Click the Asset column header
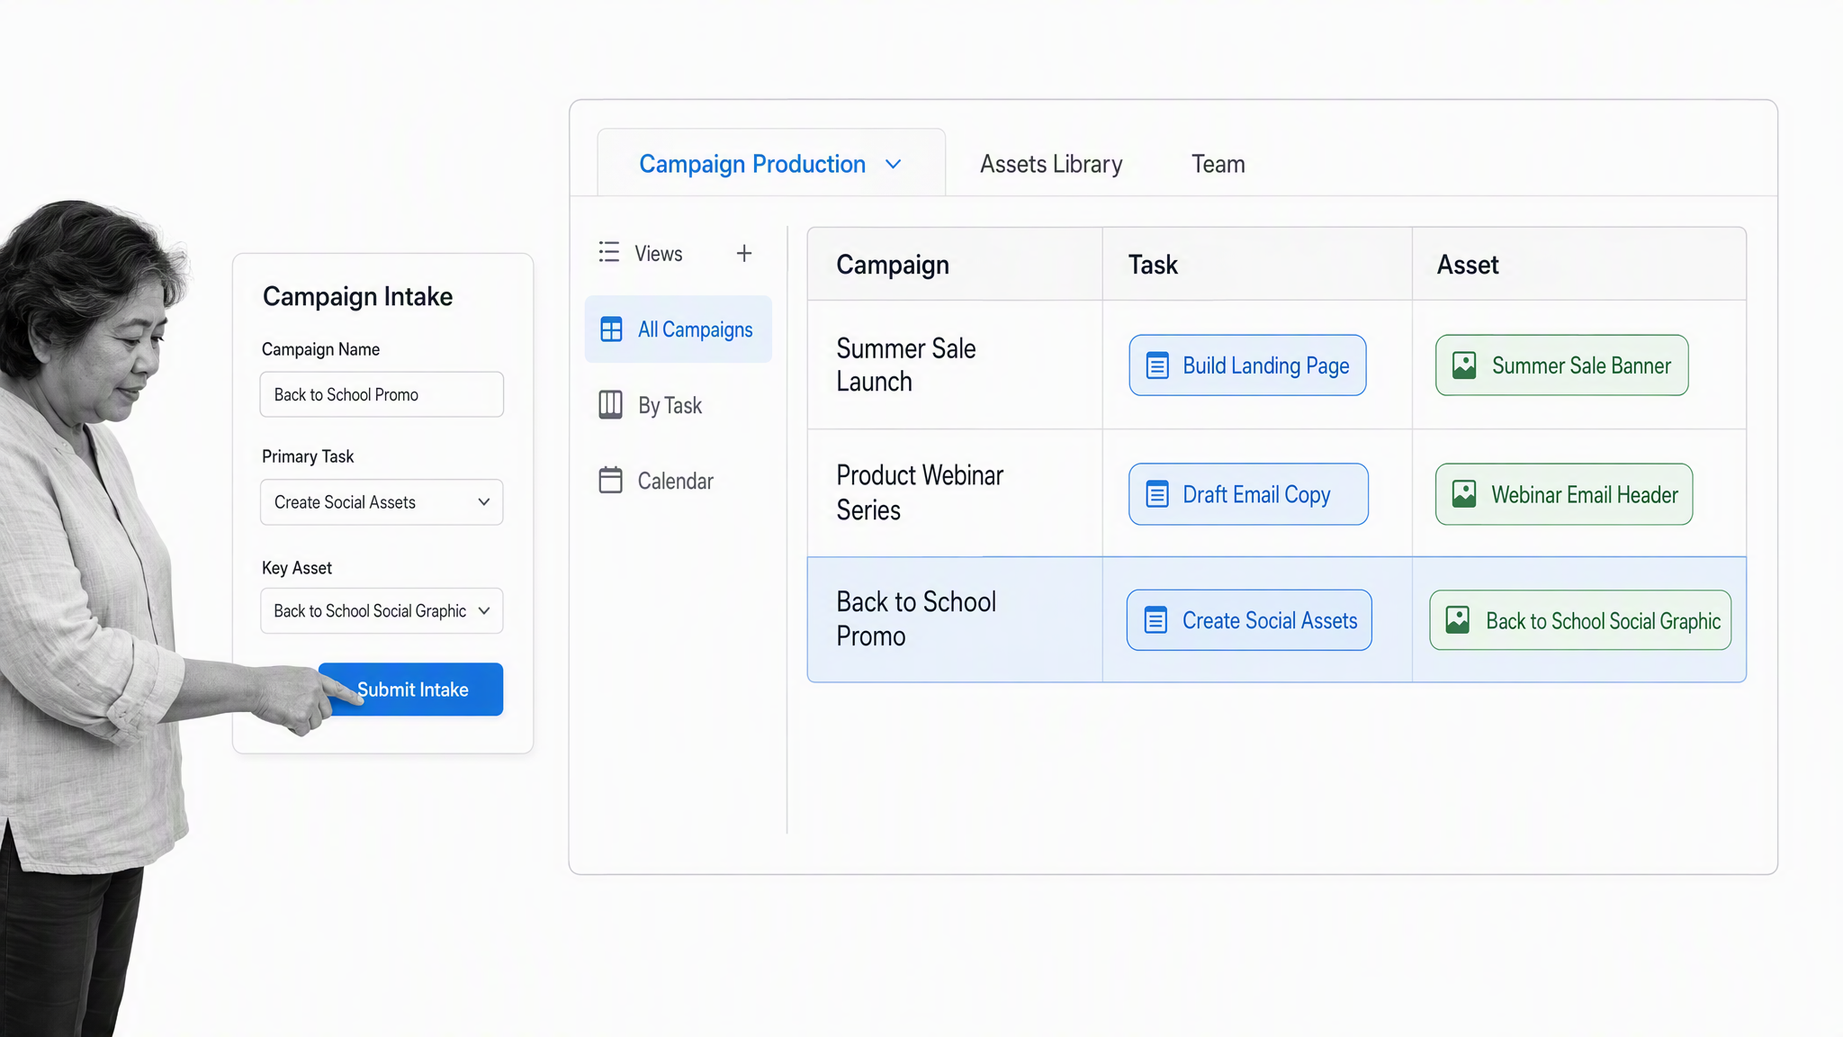 [x=1579, y=264]
